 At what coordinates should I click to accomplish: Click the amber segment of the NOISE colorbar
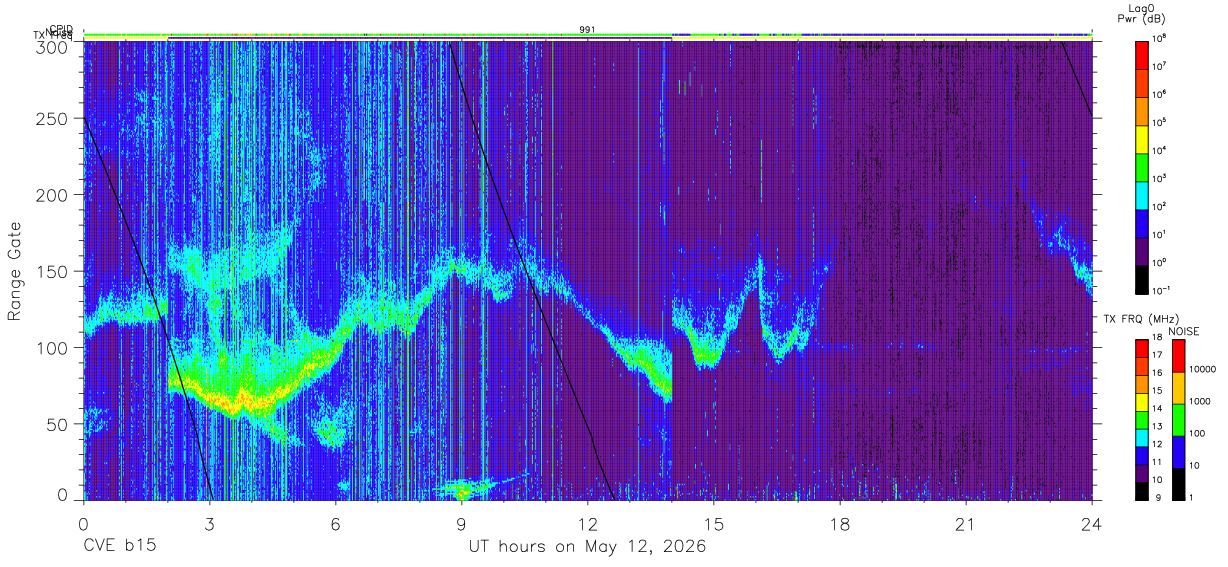tap(1178, 388)
